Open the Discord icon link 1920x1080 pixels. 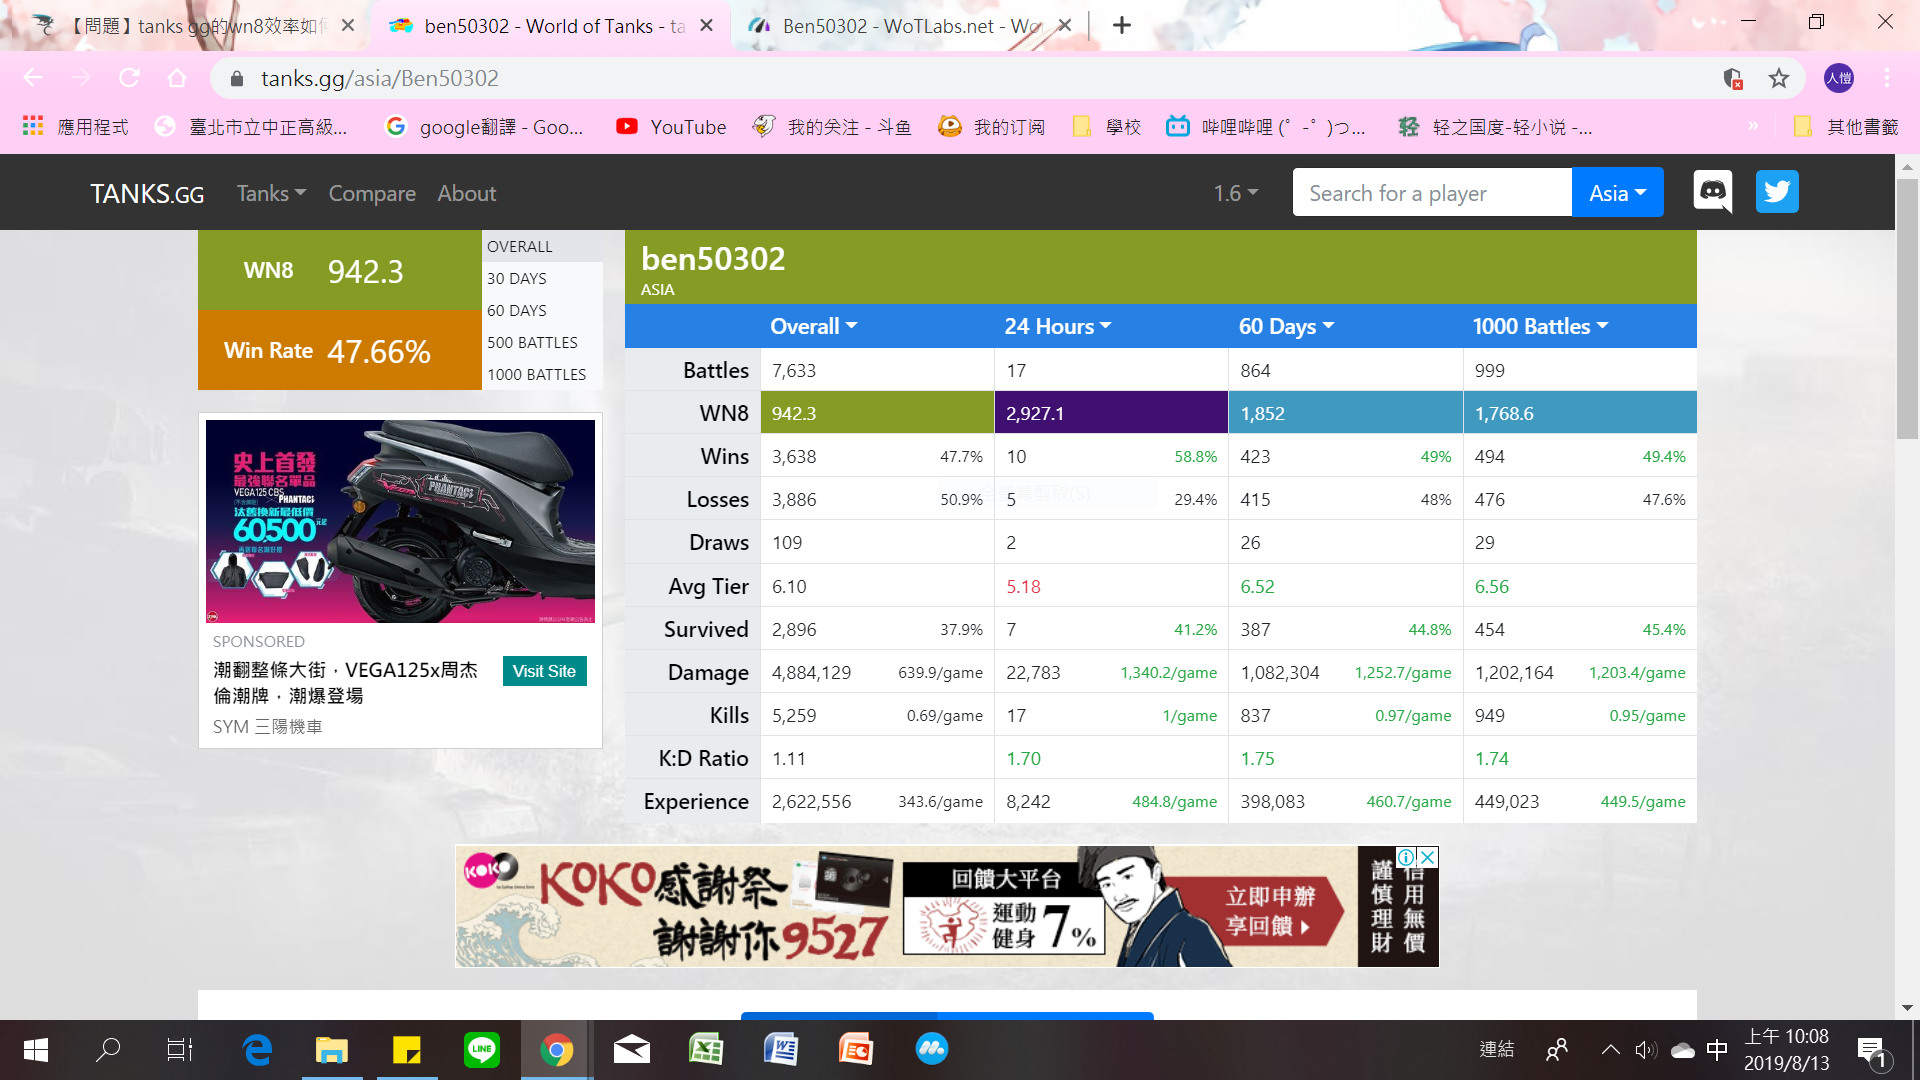(1713, 191)
